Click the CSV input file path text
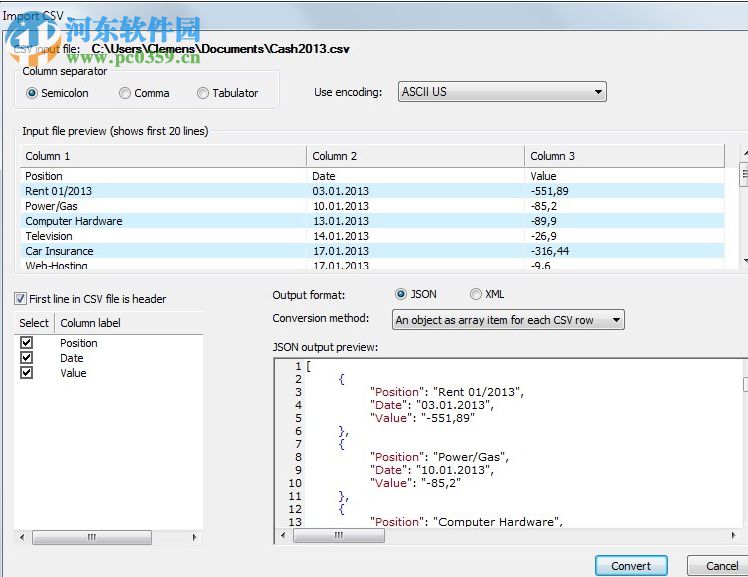This screenshot has height=577, width=748. [x=220, y=49]
